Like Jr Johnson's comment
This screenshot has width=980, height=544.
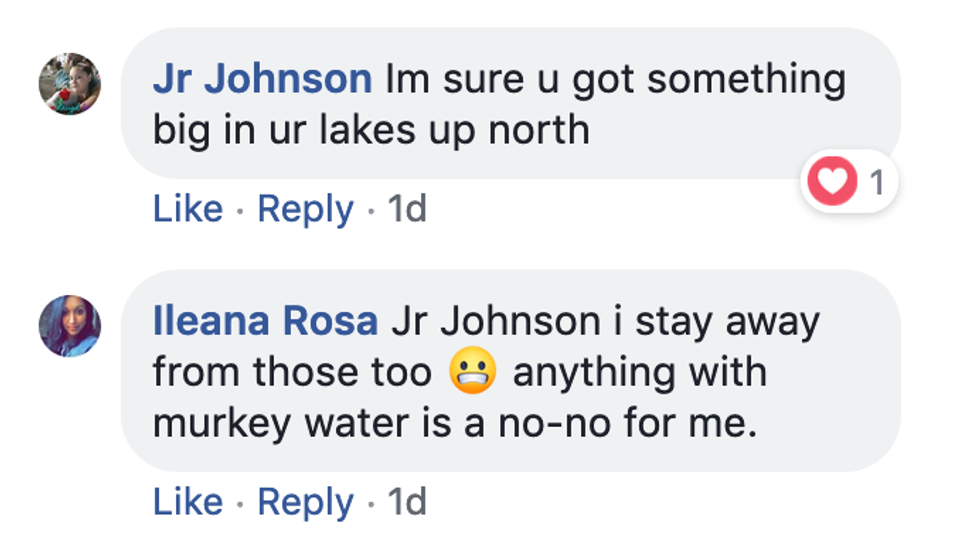pos(188,209)
